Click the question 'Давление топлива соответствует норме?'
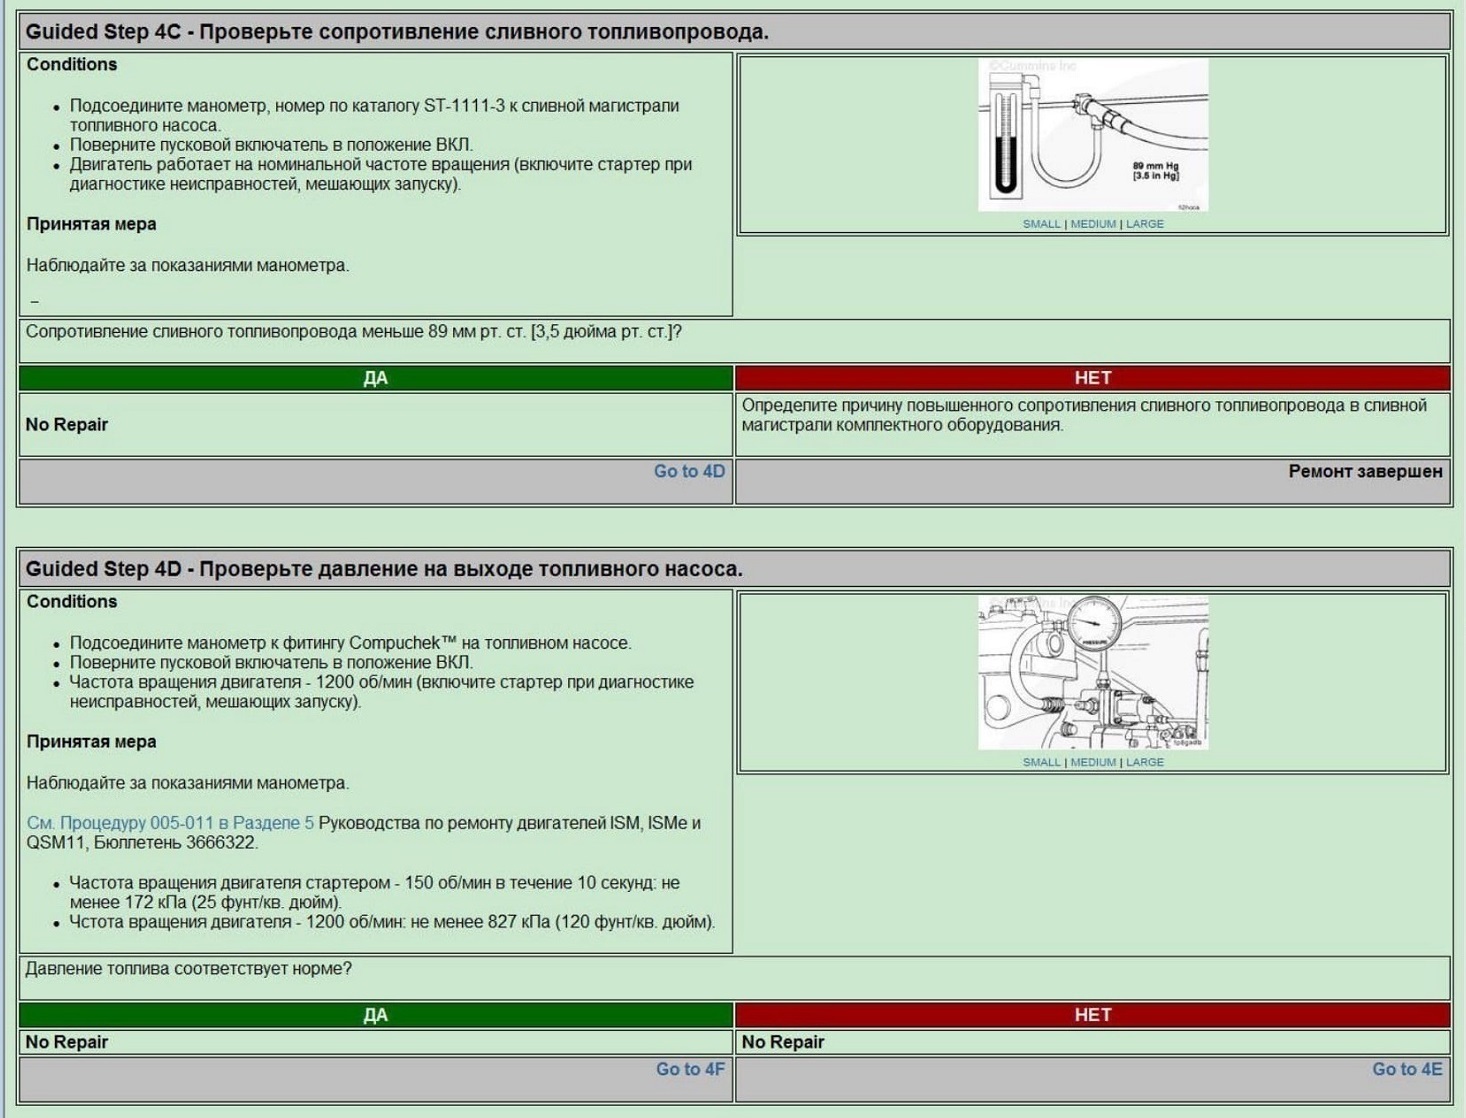This screenshot has height=1118, width=1466. tap(188, 969)
